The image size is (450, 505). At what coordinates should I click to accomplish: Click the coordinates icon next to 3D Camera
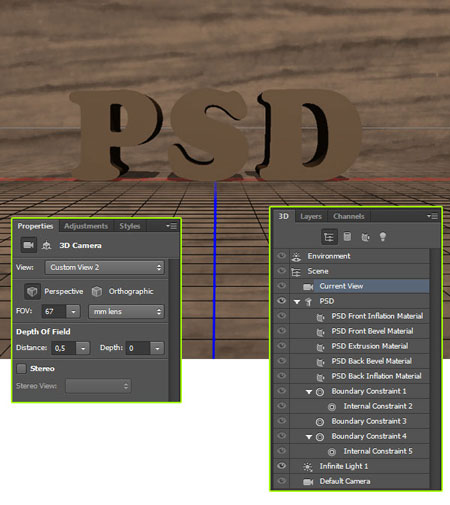pos(46,246)
